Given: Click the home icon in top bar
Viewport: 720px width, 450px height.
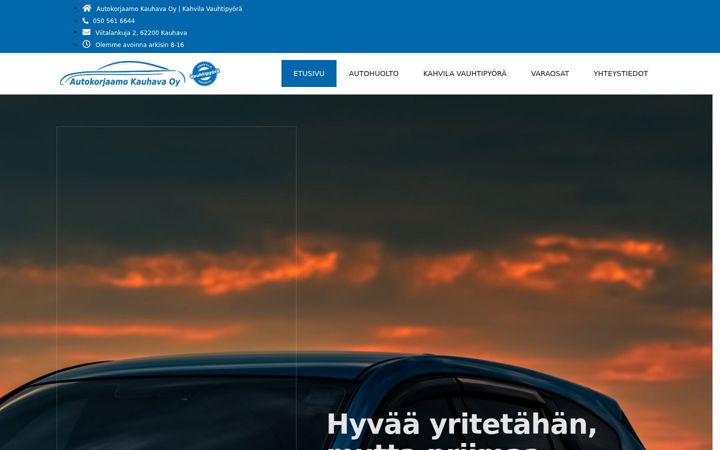Looking at the screenshot, I should (x=87, y=8).
